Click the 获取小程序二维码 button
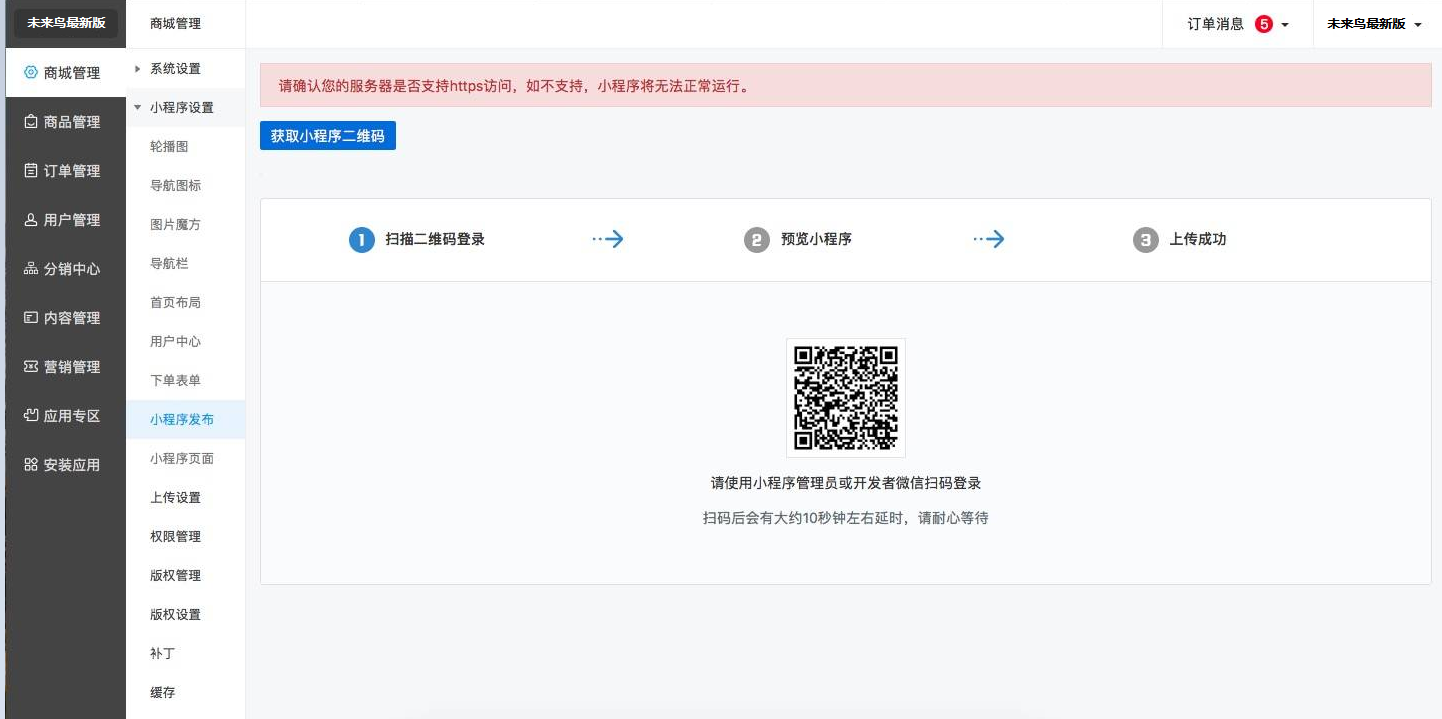This screenshot has width=1442, height=719. 328,136
